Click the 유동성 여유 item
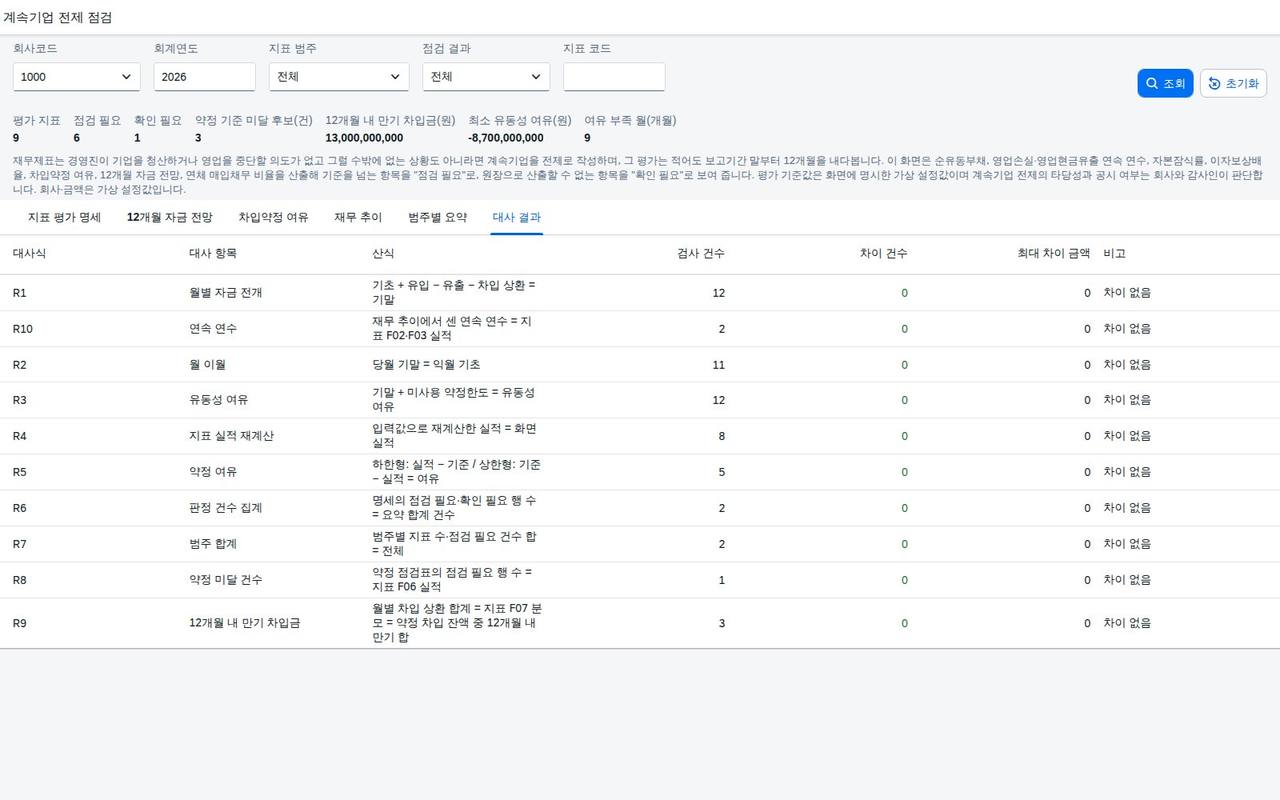The image size is (1280, 800). coord(219,400)
